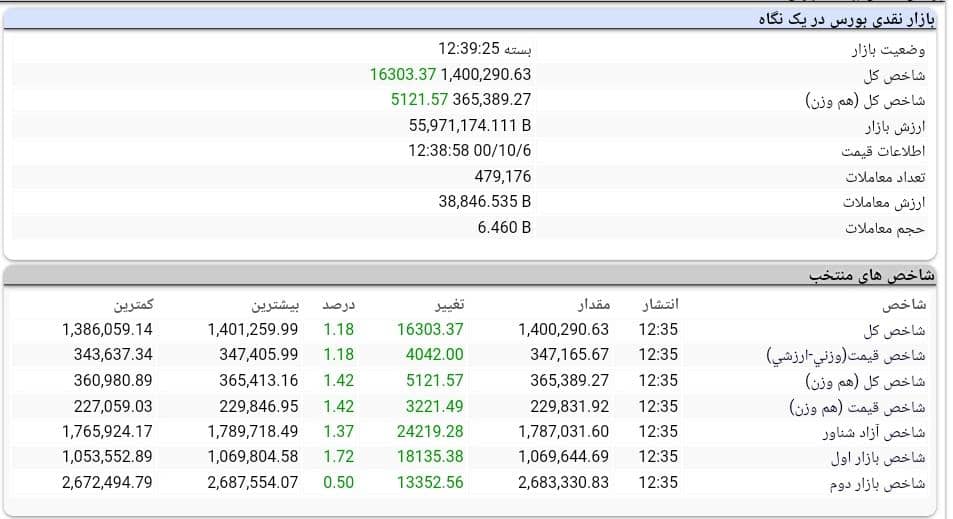Click number of trades 479,176
953x519 pixels.
pyautogui.click(x=503, y=176)
